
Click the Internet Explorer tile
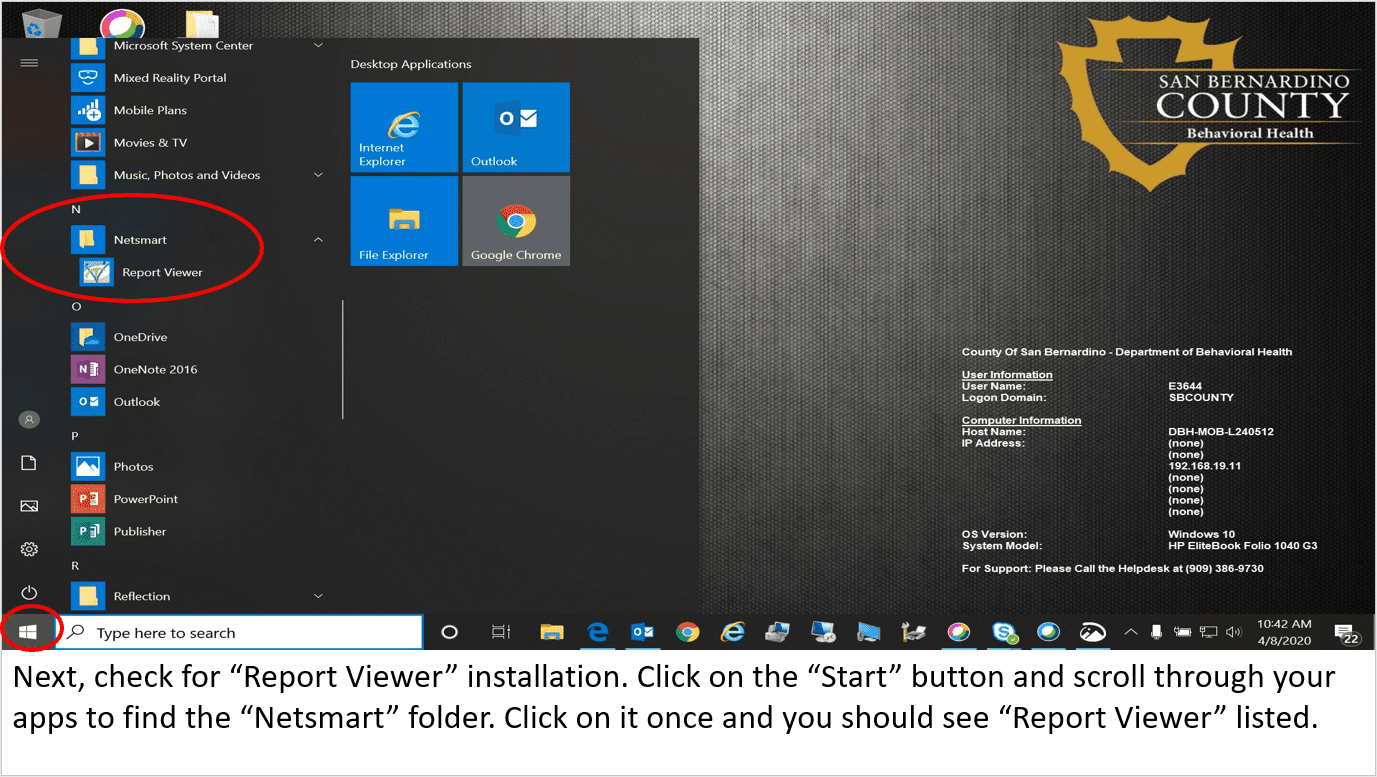(404, 127)
